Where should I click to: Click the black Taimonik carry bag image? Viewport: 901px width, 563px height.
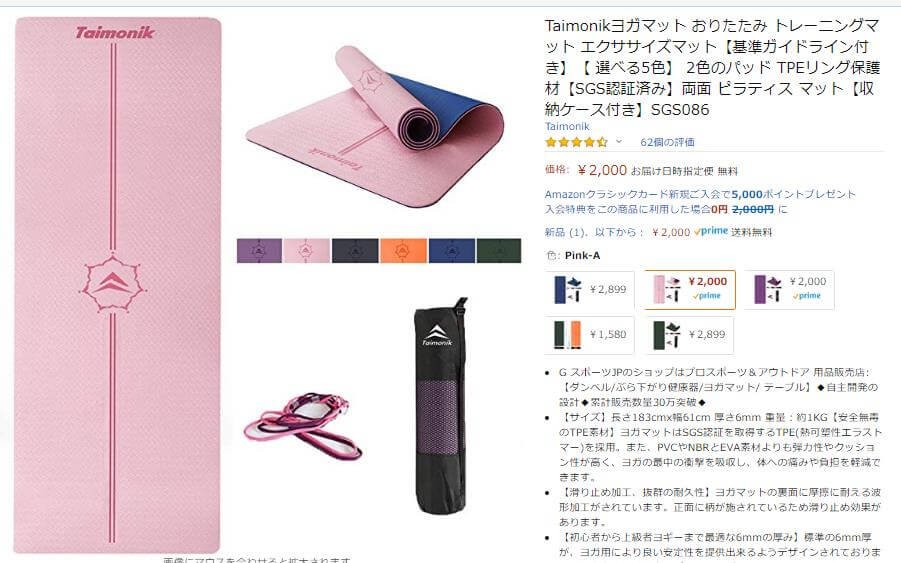point(441,406)
